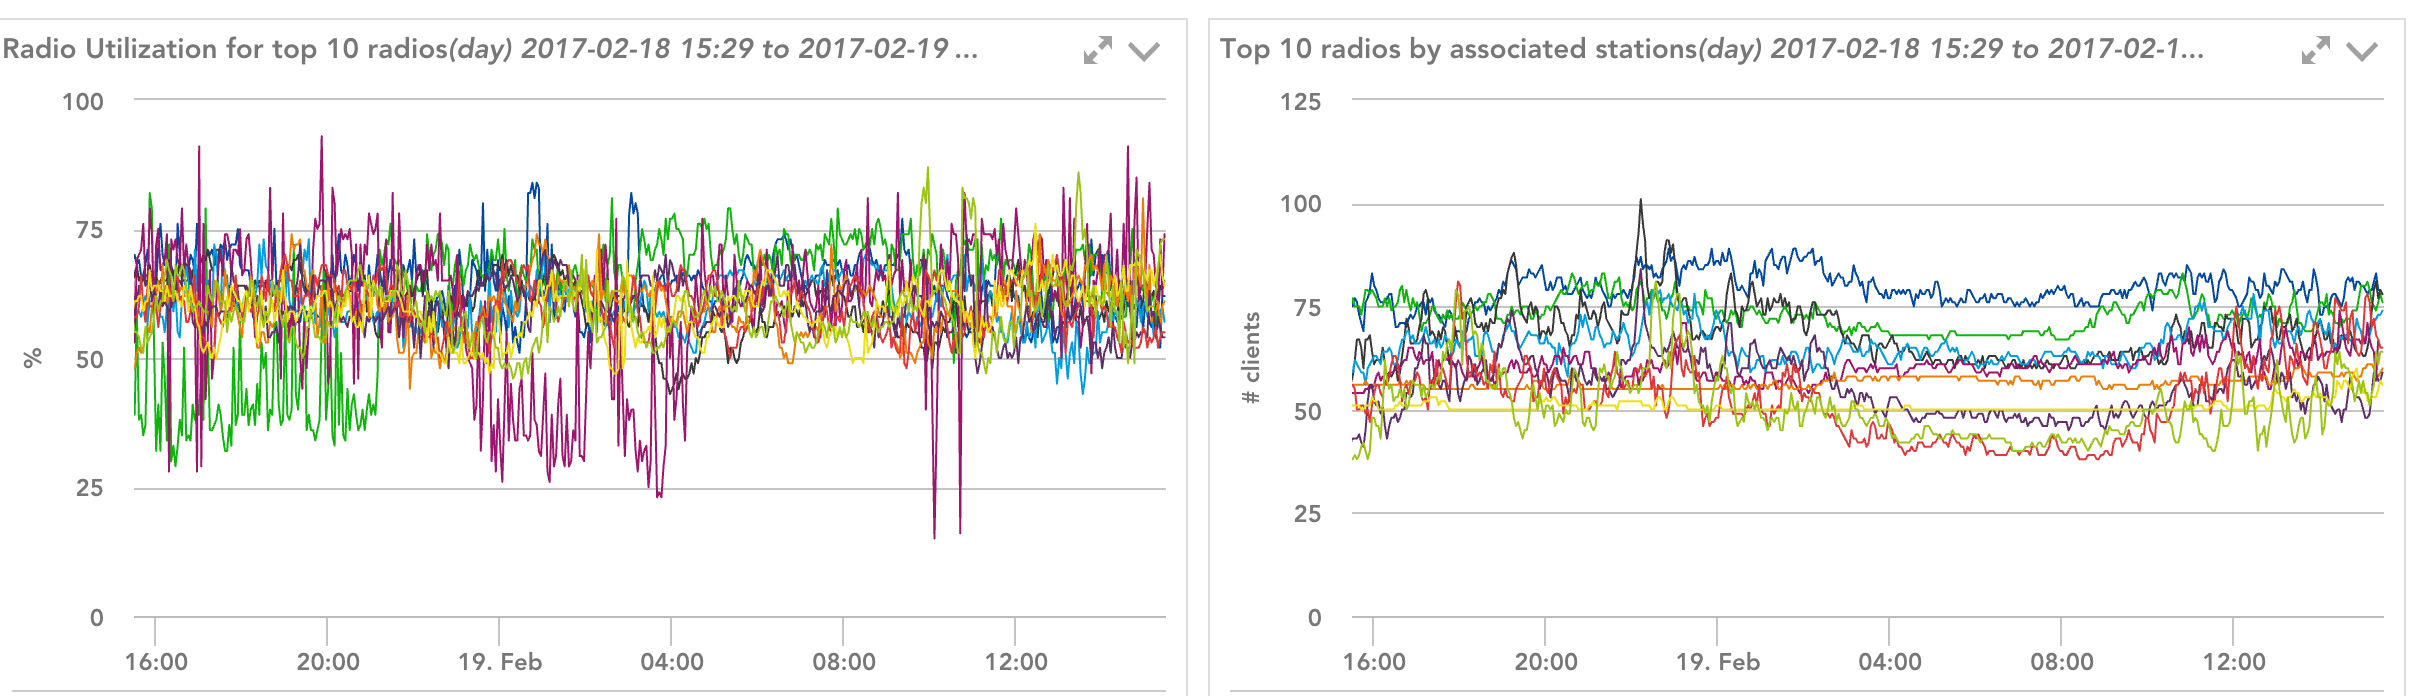Click the Radio Utilization for top 10 radios title
This screenshot has width=2414, height=696.
tap(490, 49)
